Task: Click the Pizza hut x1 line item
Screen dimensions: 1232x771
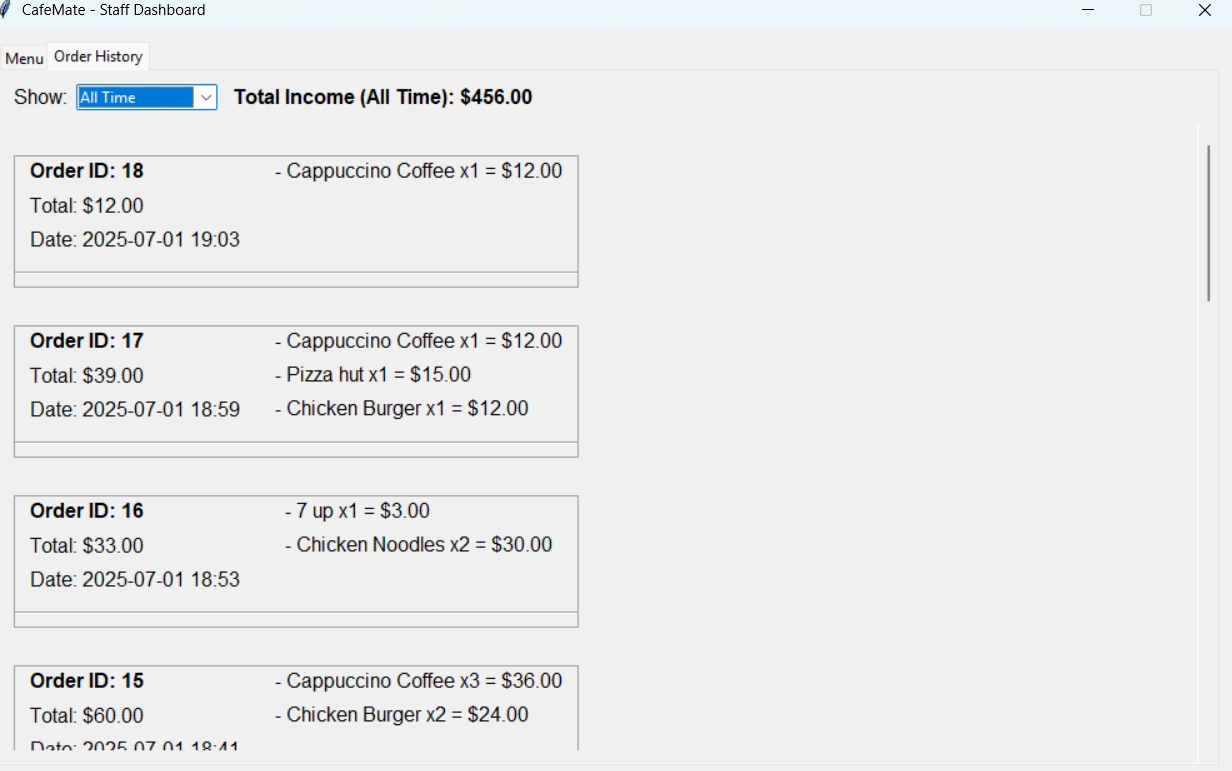Action: (372, 375)
